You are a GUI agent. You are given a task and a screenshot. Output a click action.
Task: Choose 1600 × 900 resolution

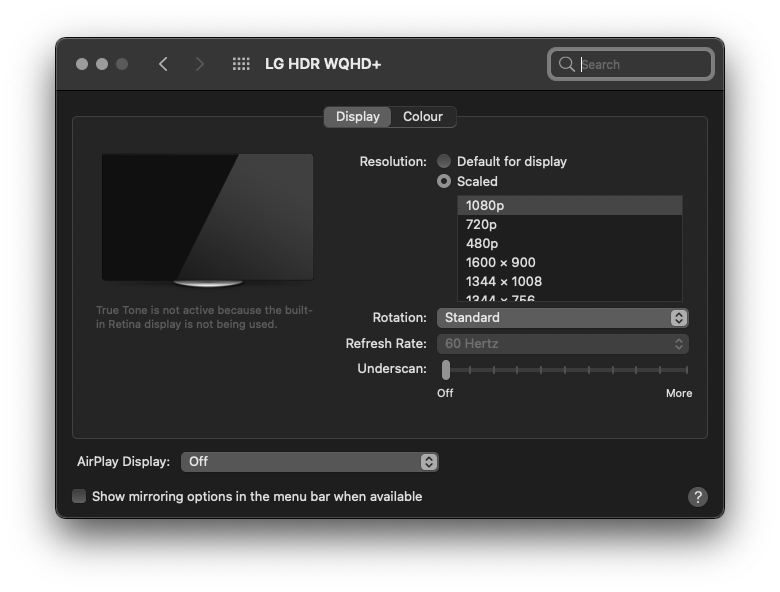pos(570,262)
